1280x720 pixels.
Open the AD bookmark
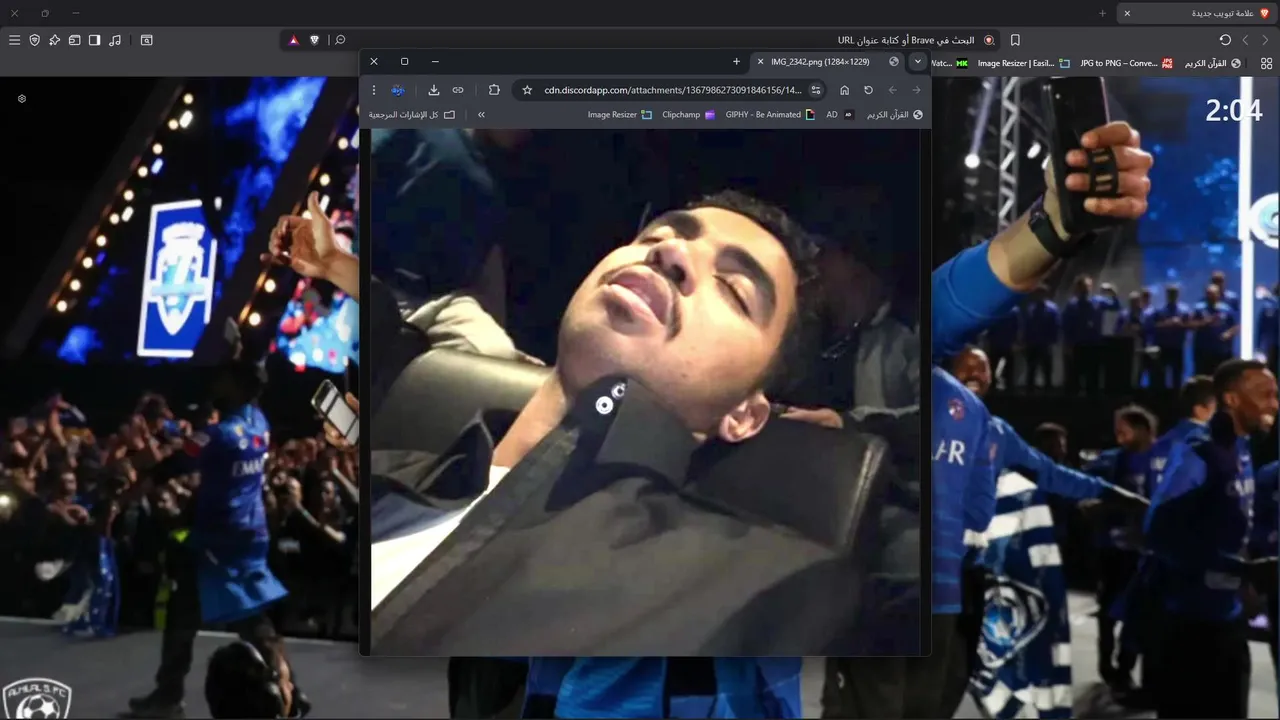[840, 115]
